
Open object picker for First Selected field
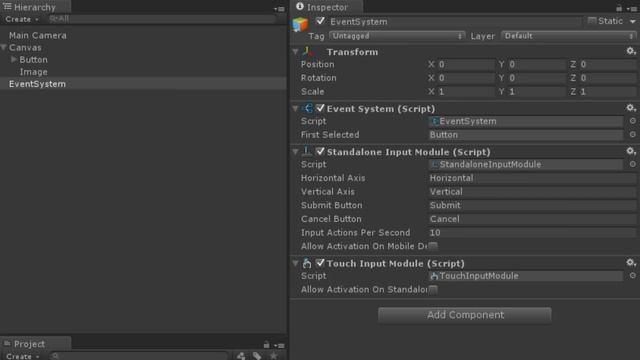pyautogui.click(x=632, y=134)
